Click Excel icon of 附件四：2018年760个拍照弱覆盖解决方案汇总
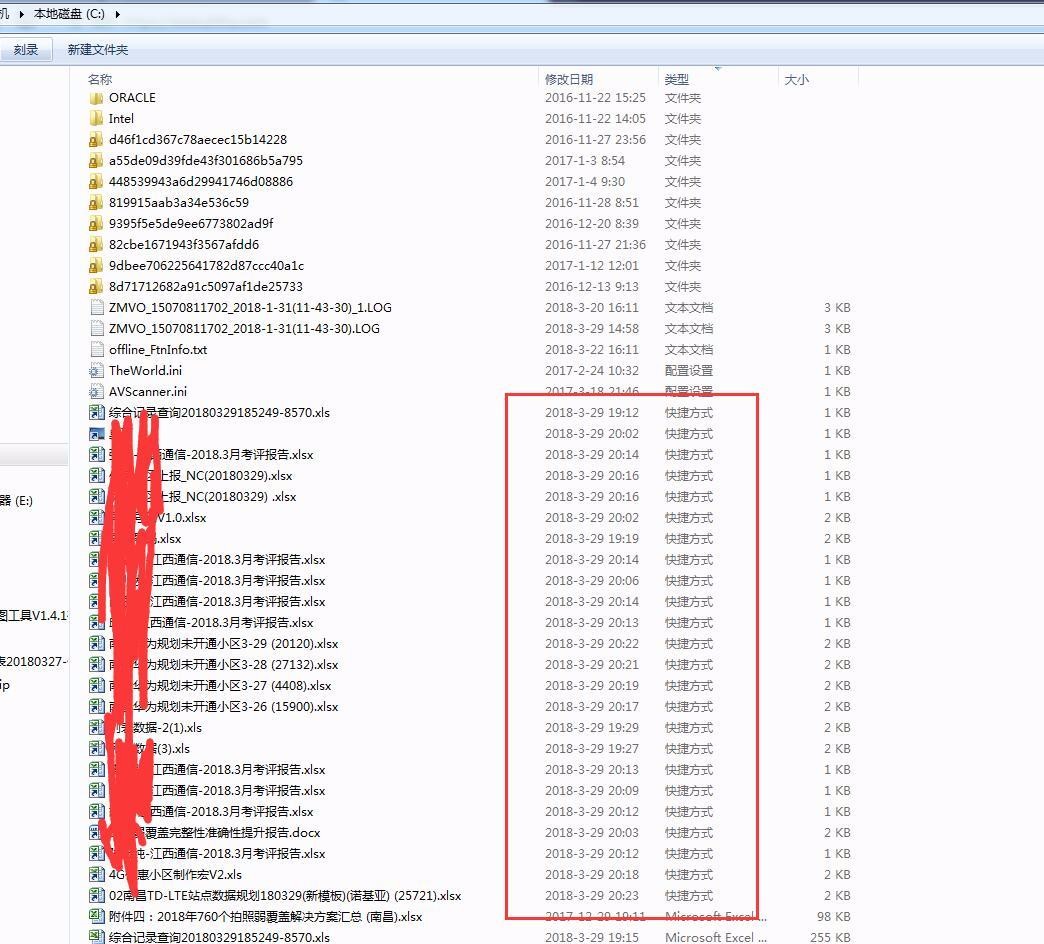The width and height of the screenshot is (1044, 944). coord(97,917)
